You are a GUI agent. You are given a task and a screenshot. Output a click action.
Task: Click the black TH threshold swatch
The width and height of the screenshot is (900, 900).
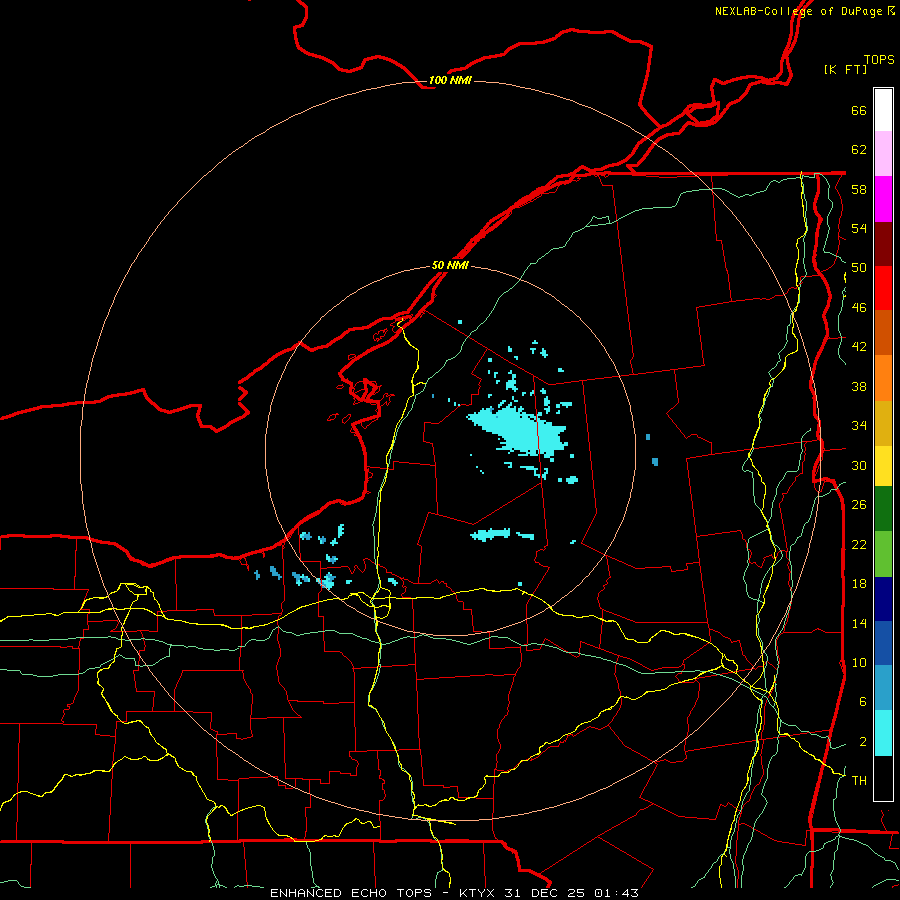(x=883, y=778)
